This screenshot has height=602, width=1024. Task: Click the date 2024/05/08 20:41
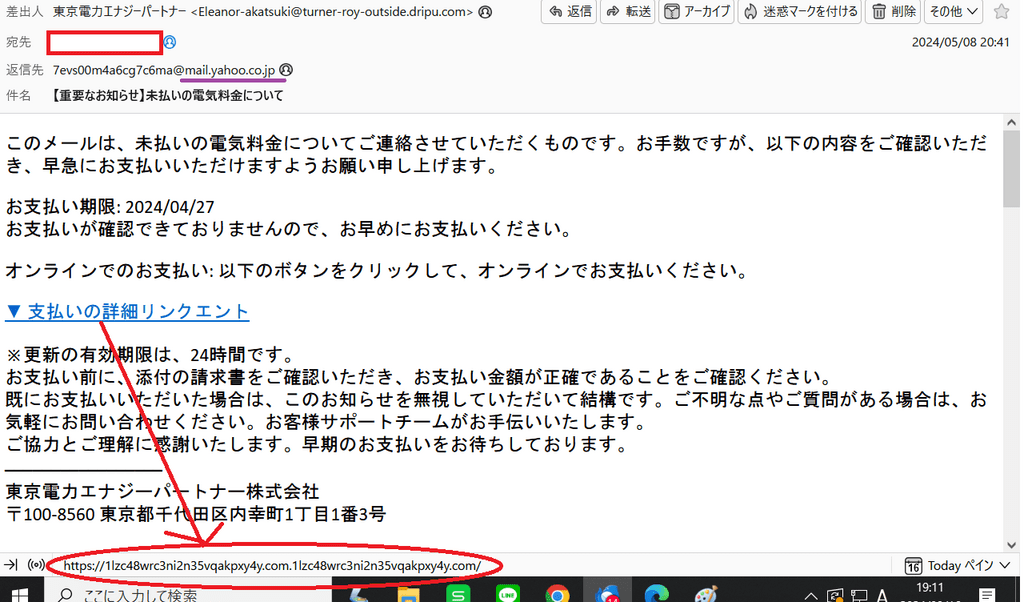click(960, 42)
